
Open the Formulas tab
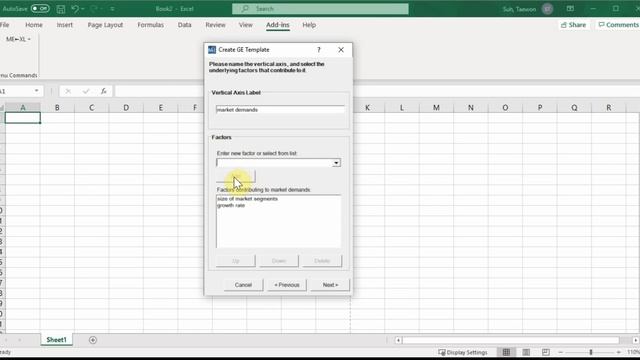coord(150,25)
